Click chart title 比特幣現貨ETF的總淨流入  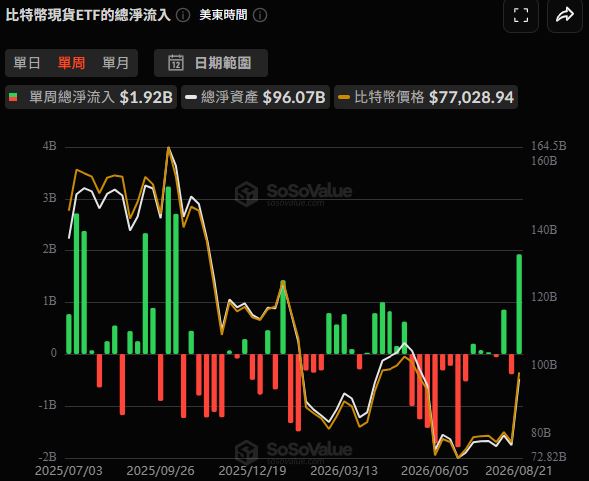(88, 15)
